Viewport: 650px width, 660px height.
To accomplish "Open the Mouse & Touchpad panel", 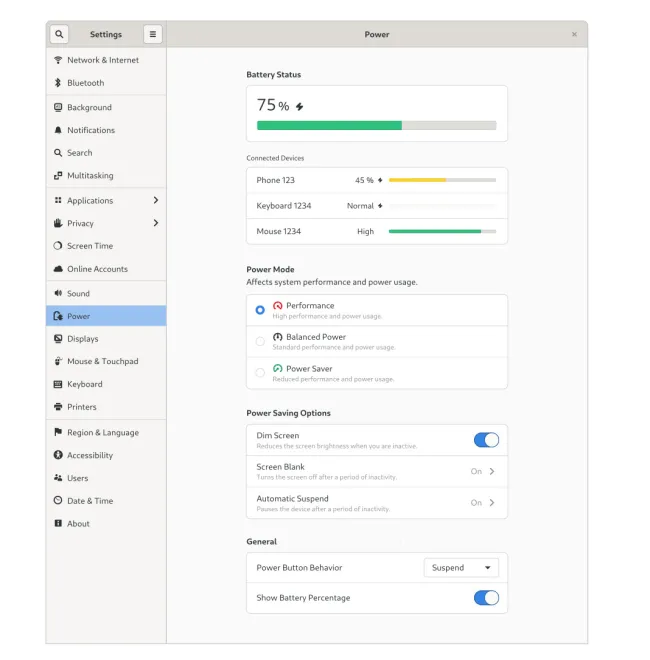I will 102,361.
